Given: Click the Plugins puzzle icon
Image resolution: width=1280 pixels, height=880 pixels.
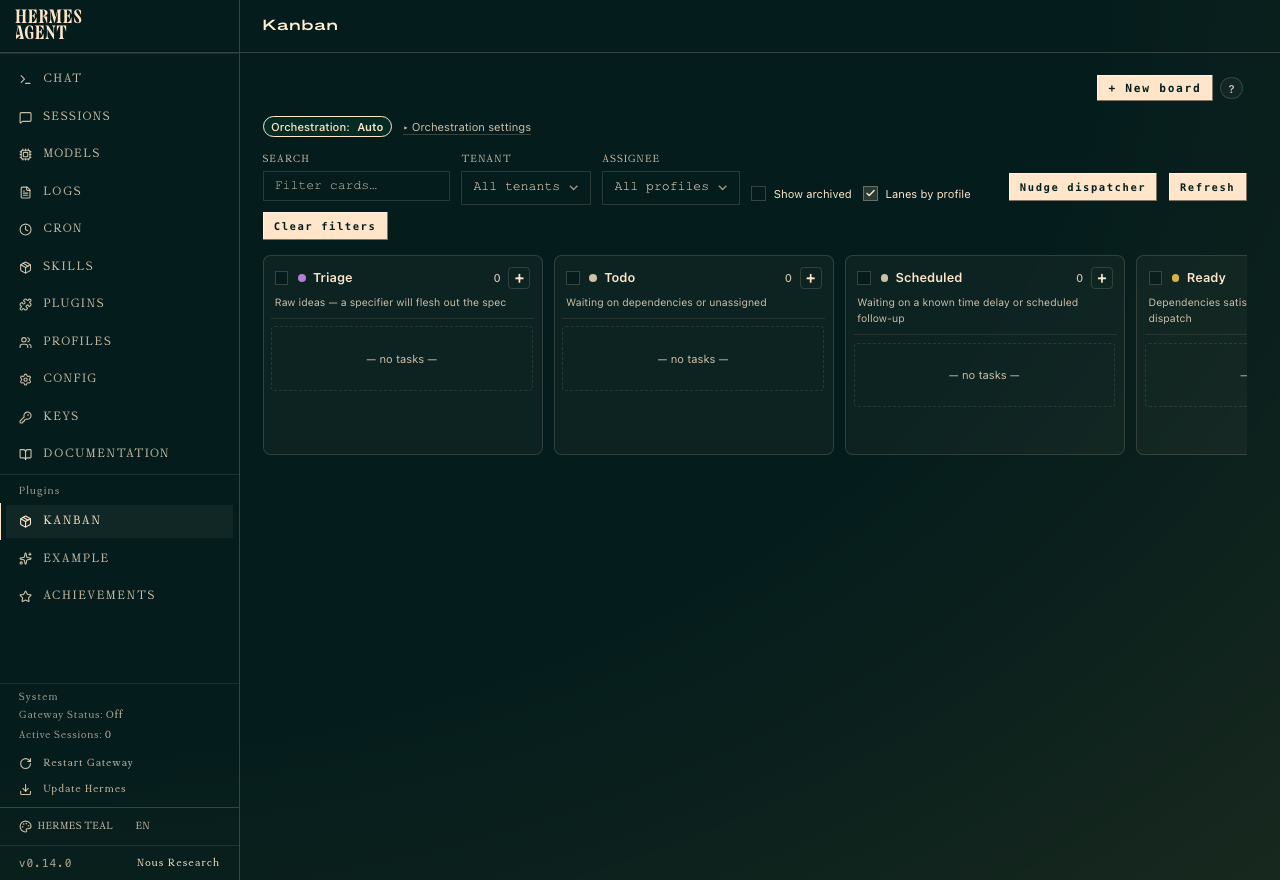Looking at the screenshot, I should [x=25, y=304].
